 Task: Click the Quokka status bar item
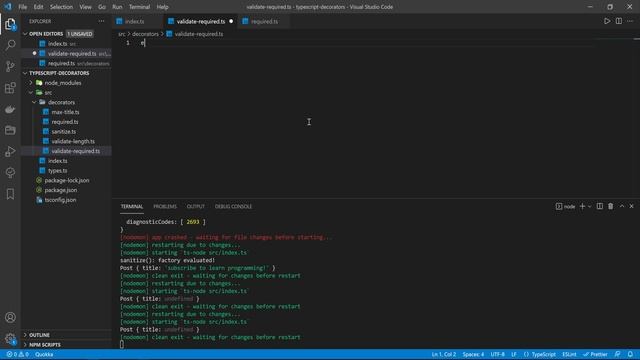pos(44,354)
